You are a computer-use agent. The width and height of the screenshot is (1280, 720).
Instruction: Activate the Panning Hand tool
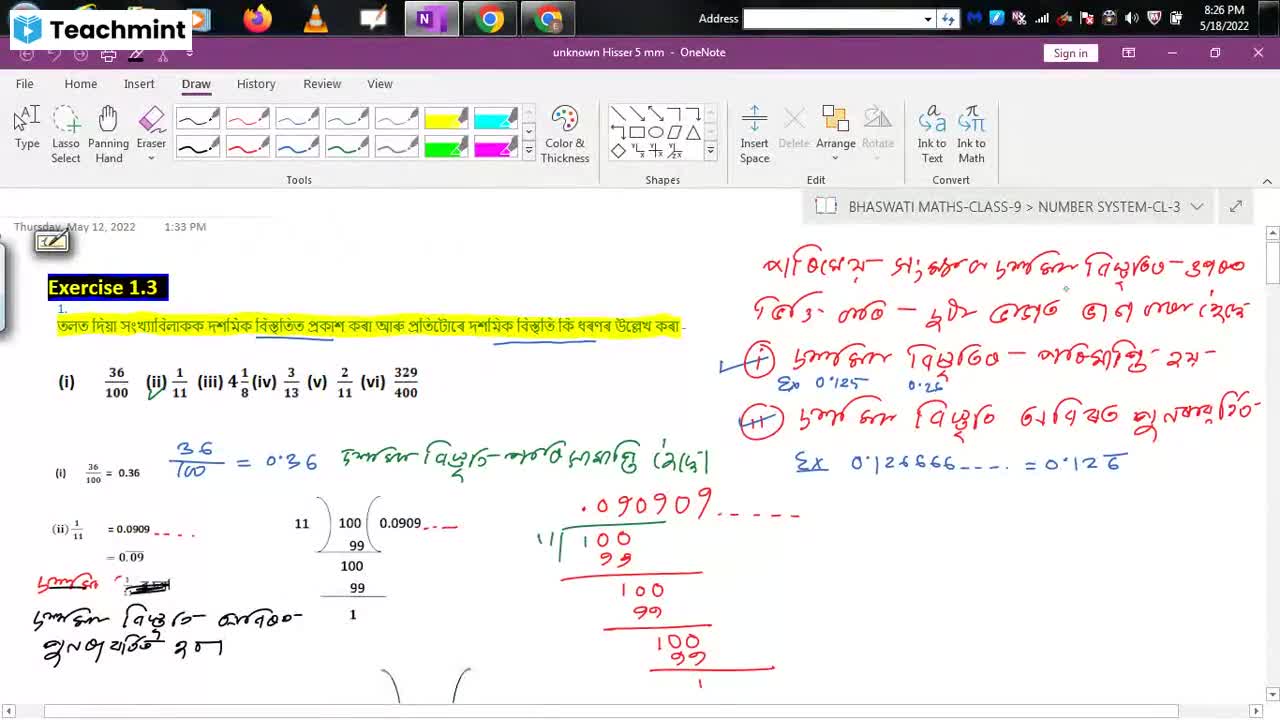point(108,125)
